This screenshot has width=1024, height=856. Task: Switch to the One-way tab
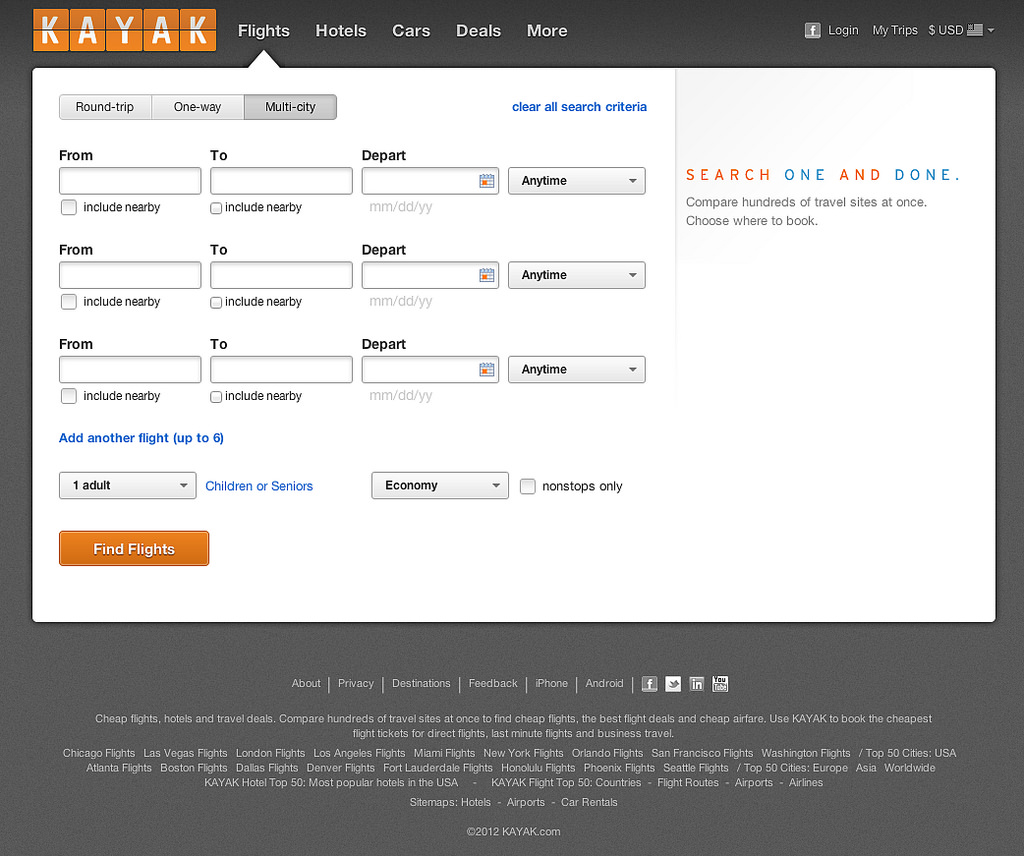197,107
